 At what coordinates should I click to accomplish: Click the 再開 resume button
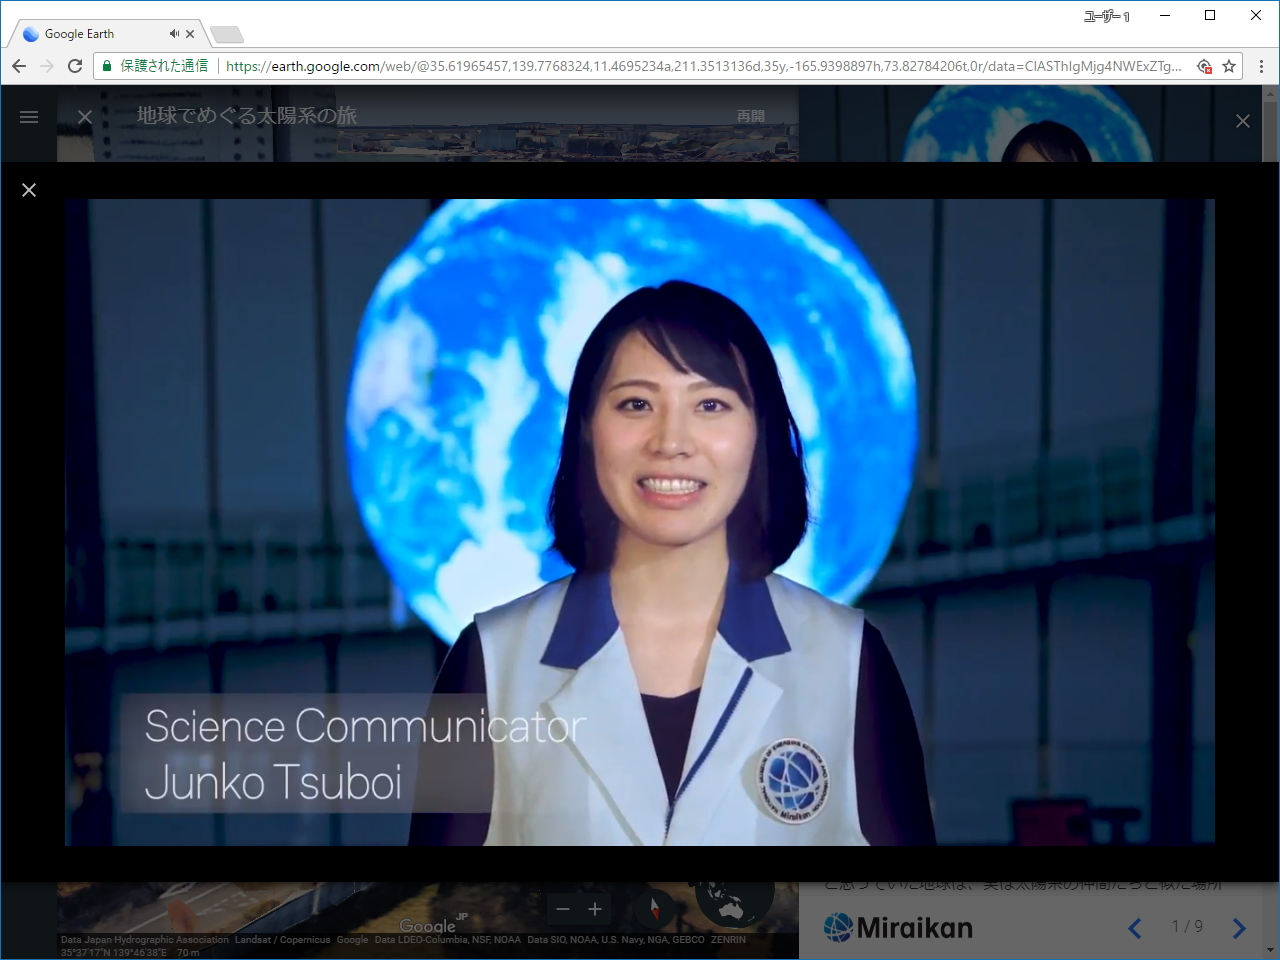[x=751, y=116]
